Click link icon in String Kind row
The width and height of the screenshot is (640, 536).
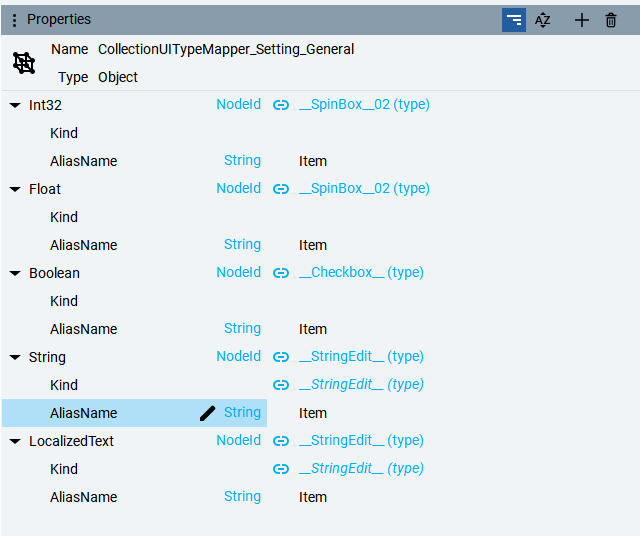tap(281, 385)
